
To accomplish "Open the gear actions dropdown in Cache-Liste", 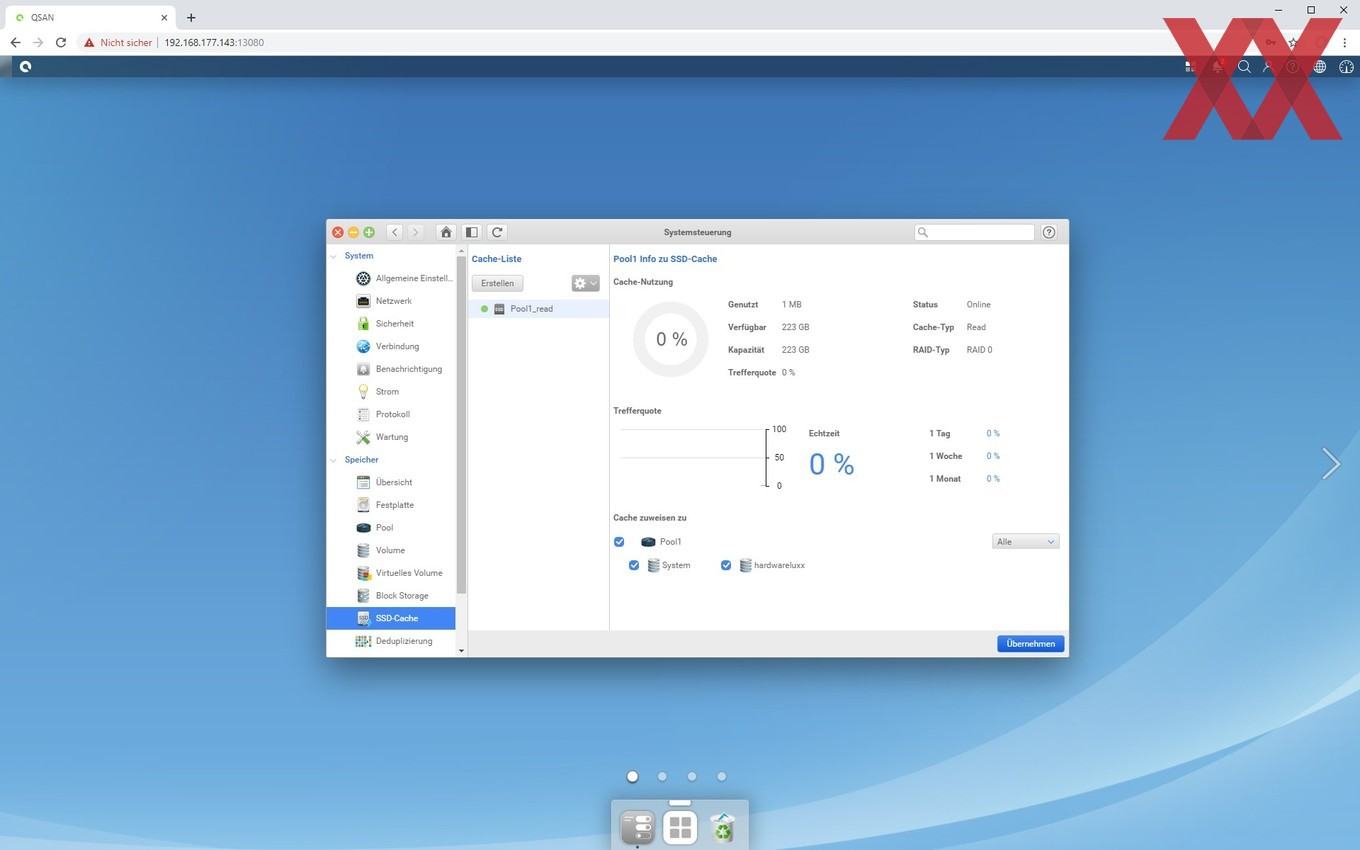I will coord(585,283).
